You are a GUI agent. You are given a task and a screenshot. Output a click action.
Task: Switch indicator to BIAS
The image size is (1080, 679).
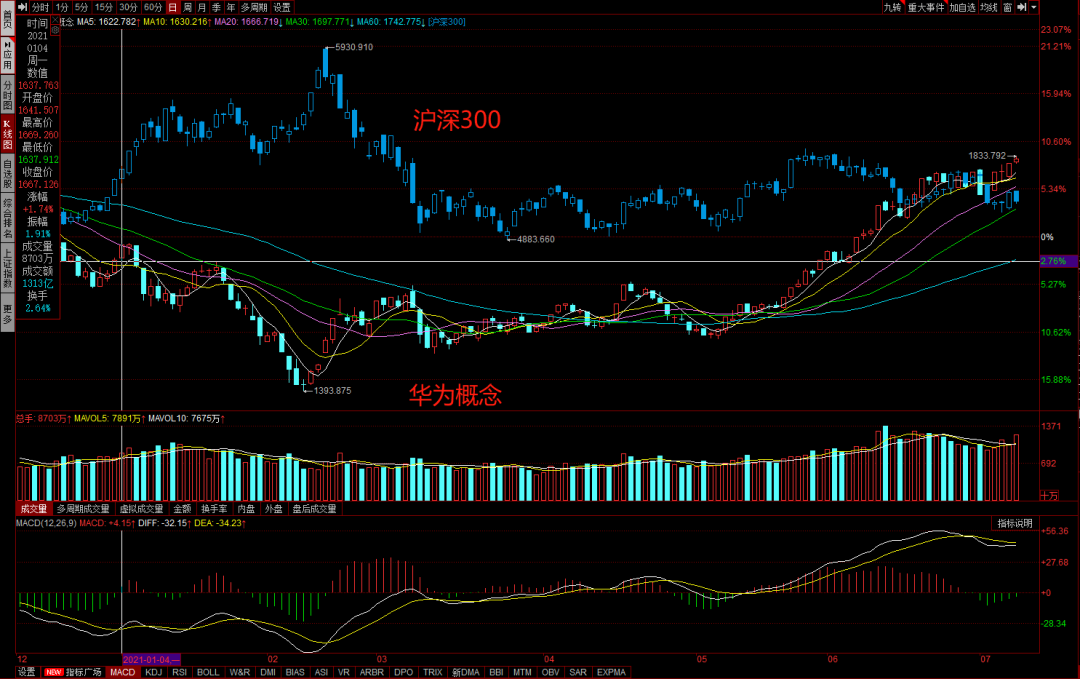[295, 672]
